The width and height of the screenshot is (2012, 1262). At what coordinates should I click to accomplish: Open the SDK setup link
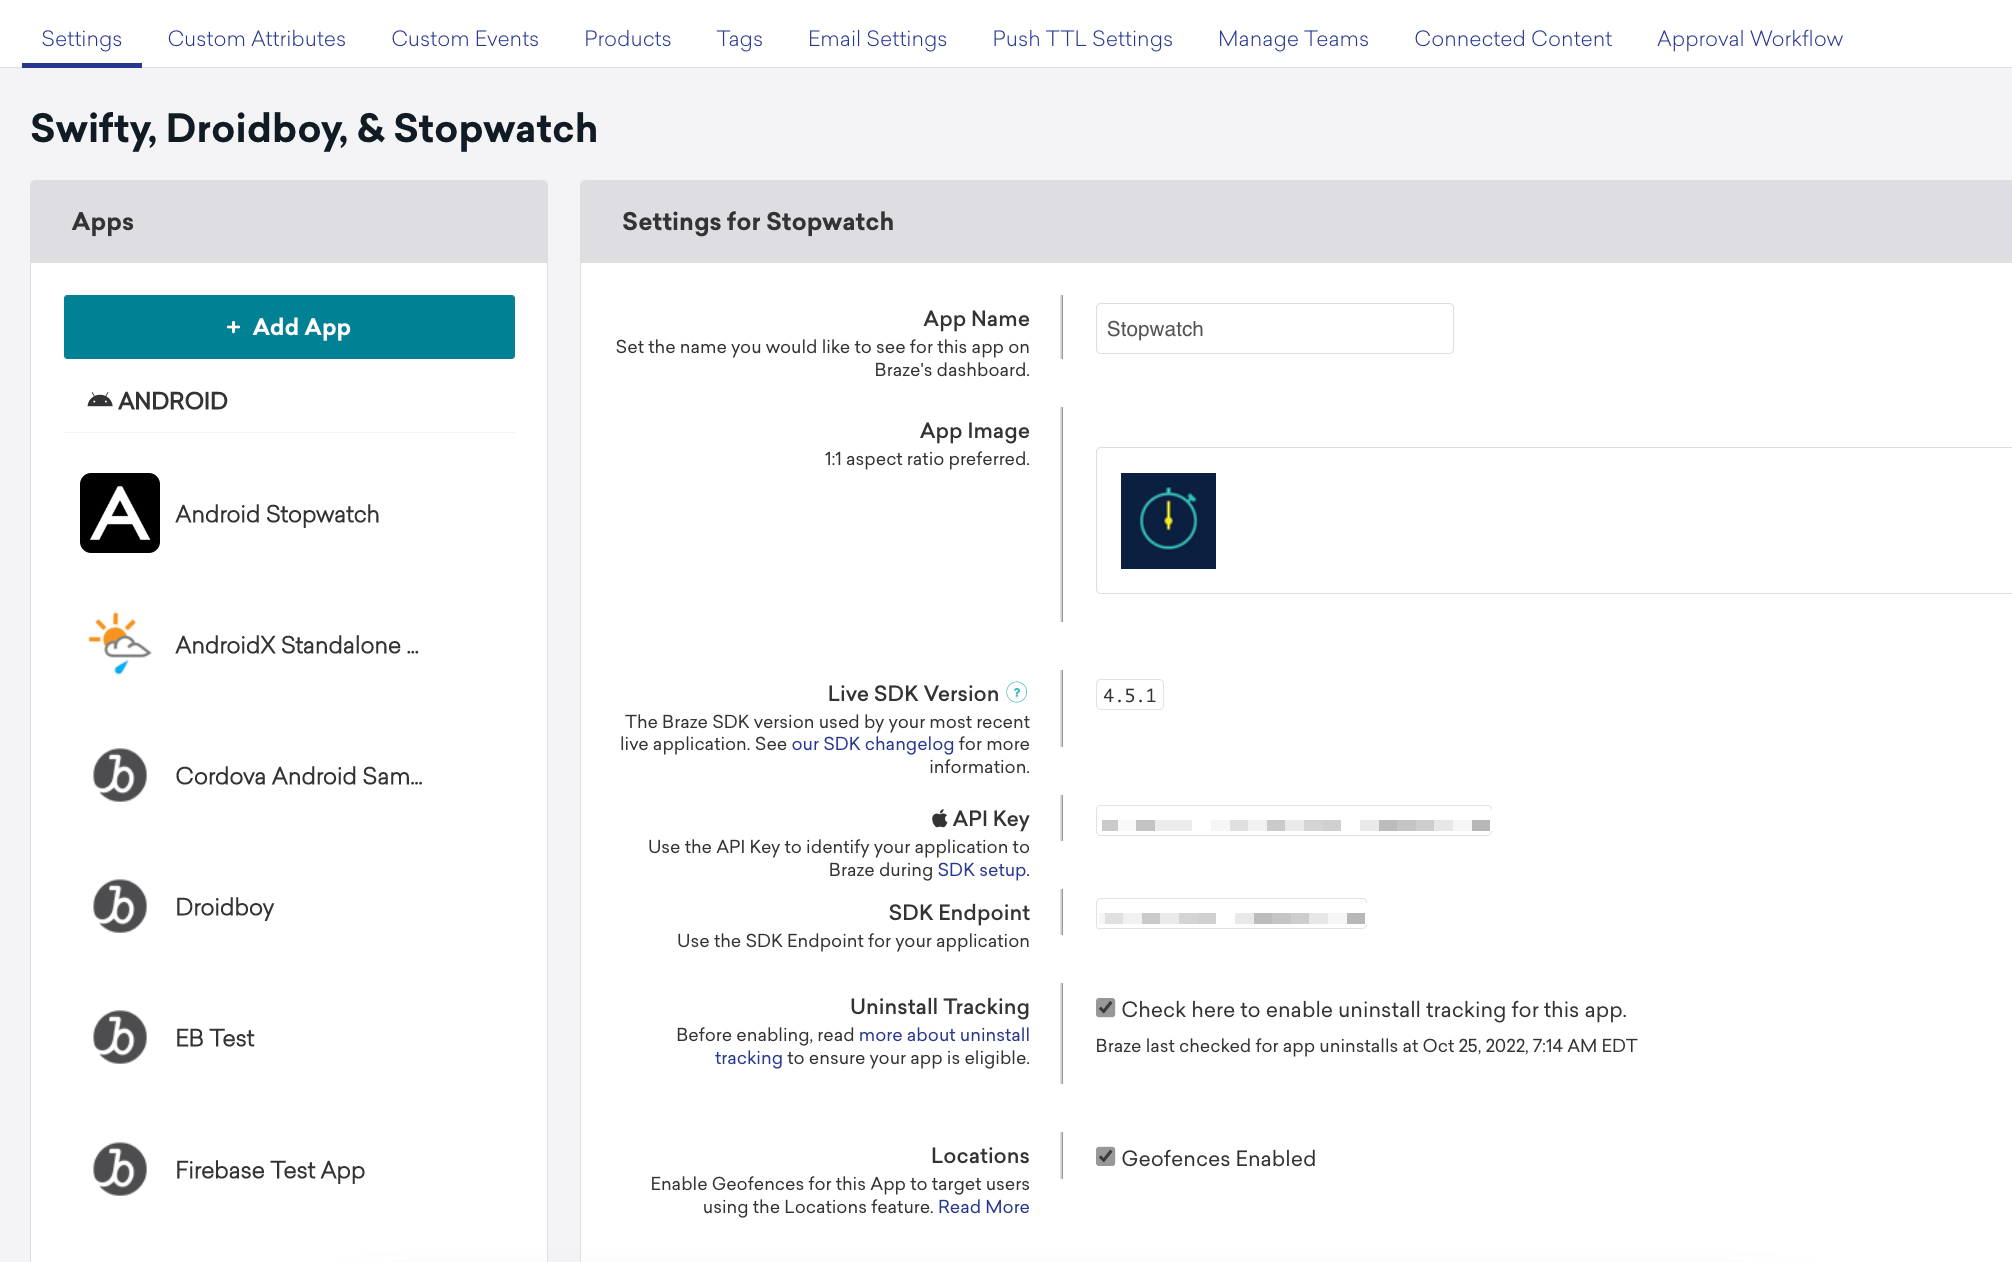pyautogui.click(x=982, y=870)
